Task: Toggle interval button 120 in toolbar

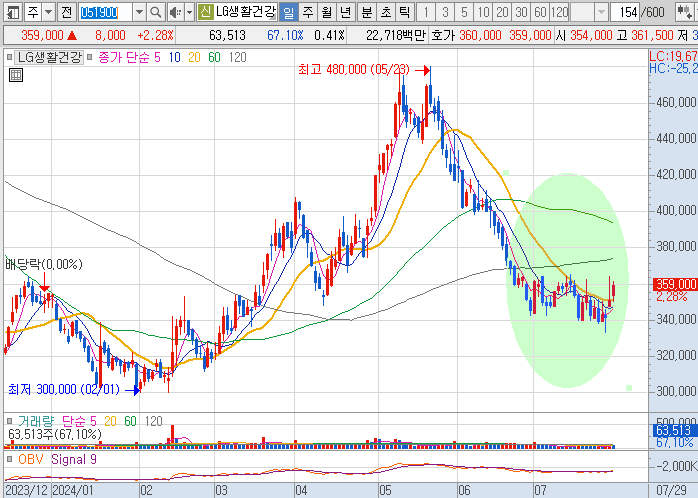Action: (x=560, y=12)
